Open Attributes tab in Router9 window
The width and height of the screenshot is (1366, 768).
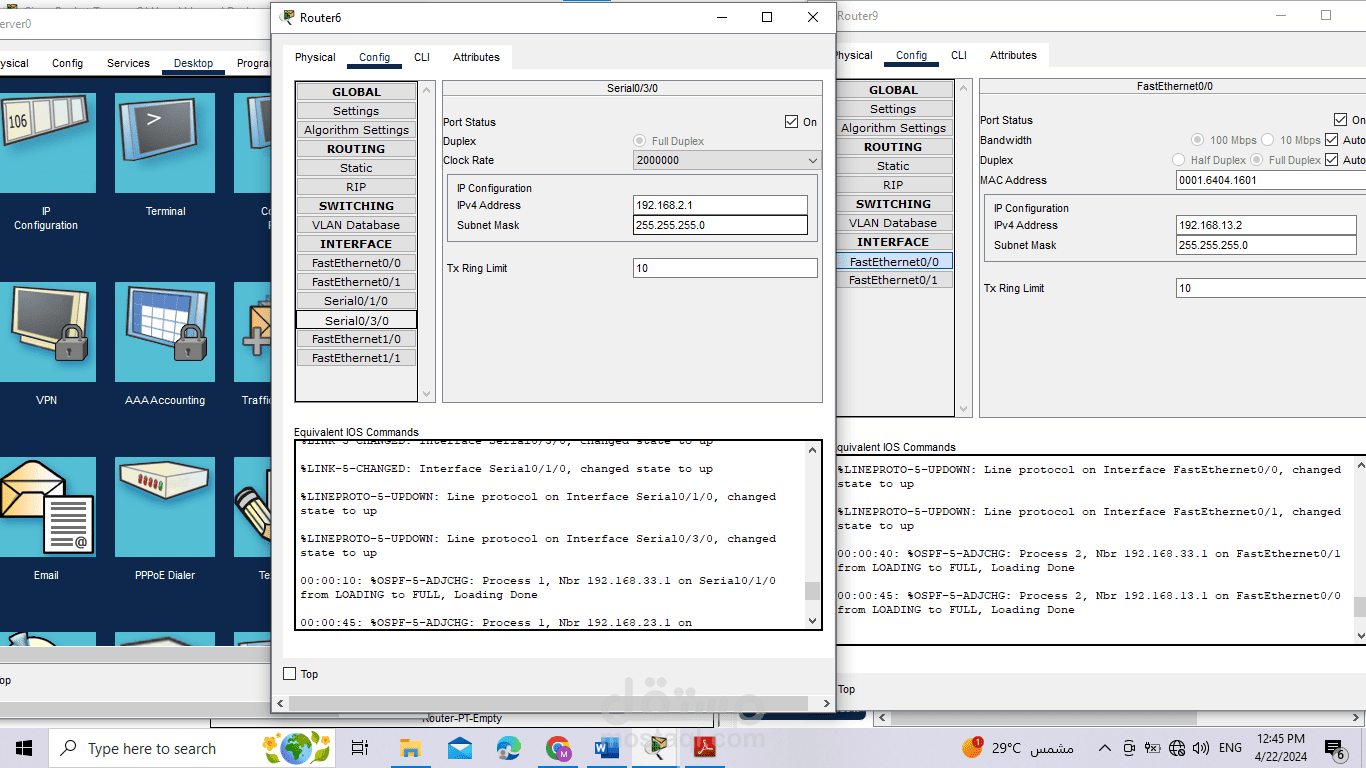pyautogui.click(x=1013, y=55)
